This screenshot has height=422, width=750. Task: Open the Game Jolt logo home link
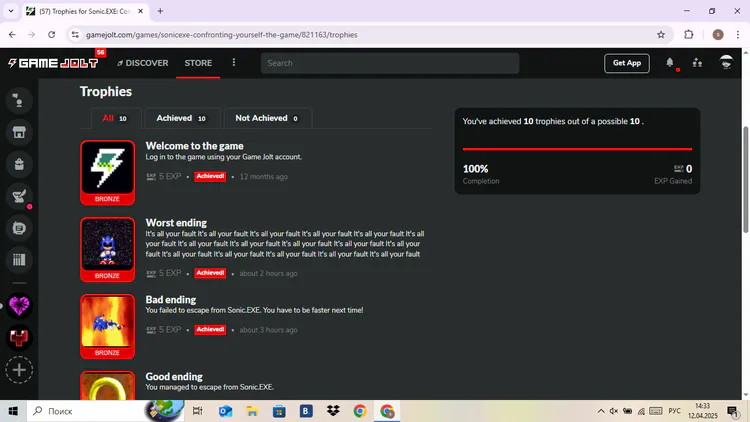53,63
